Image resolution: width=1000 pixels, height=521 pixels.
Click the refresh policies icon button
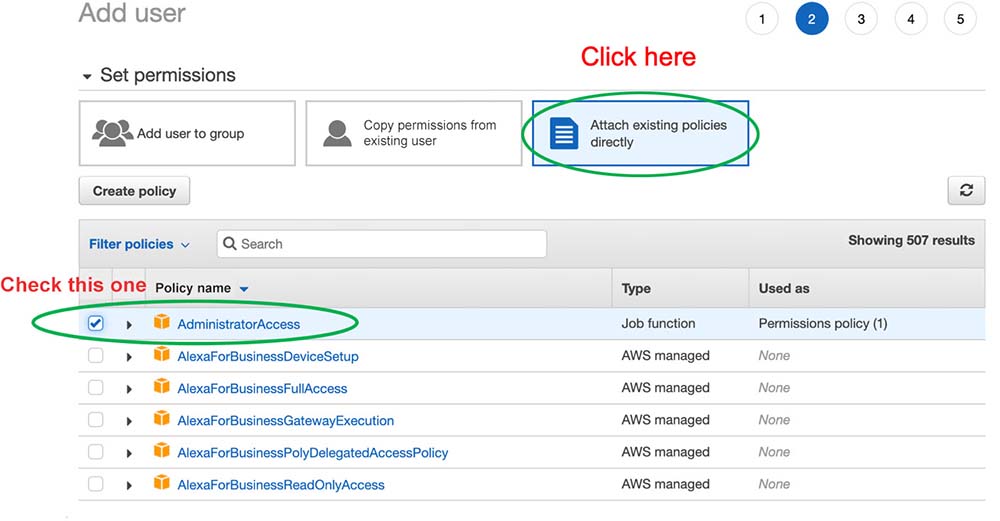click(x=965, y=191)
